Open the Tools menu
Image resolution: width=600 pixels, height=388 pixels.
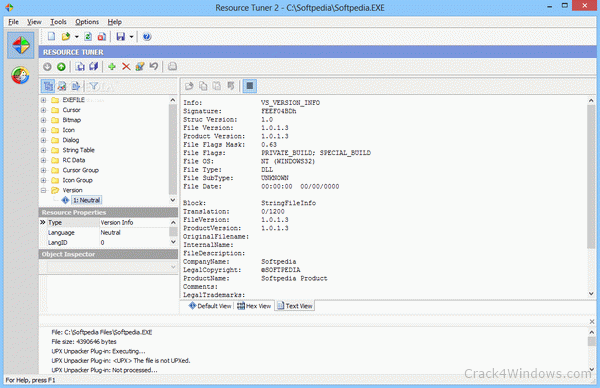tap(58, 22)
